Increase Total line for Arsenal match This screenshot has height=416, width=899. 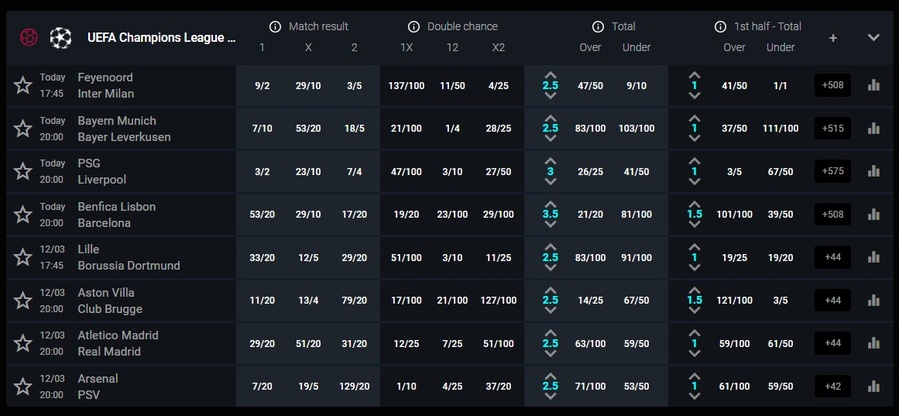coord(550,376)
